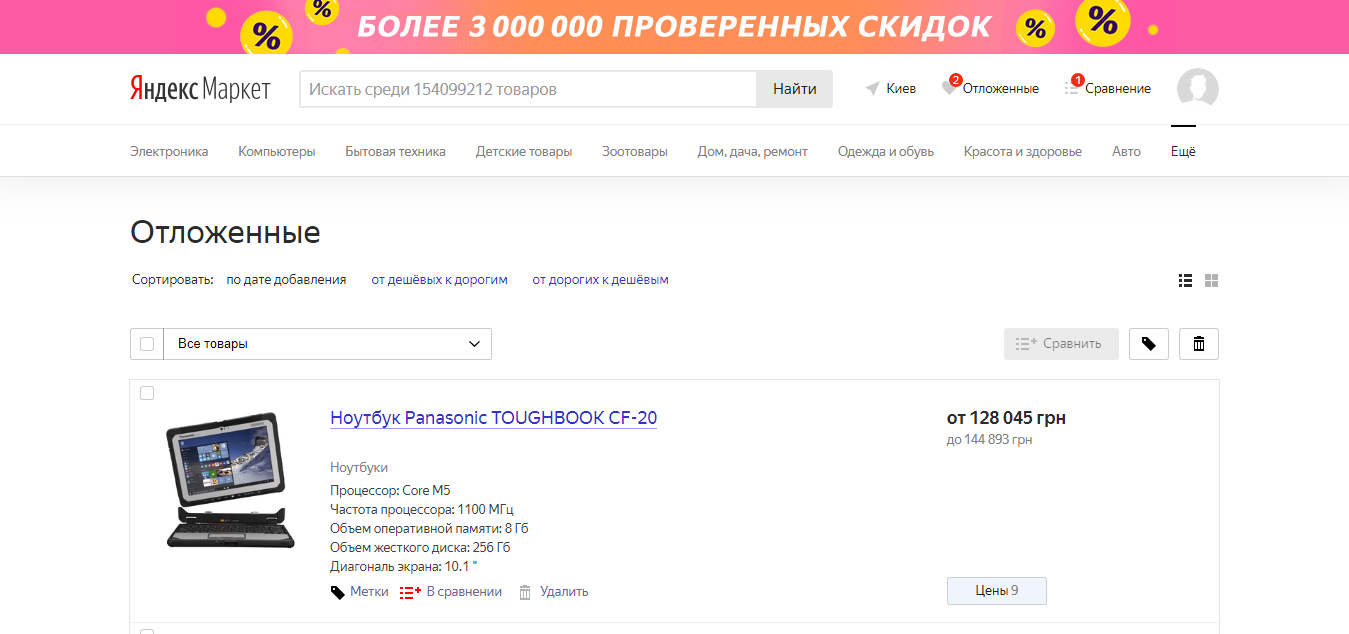Screen dimensions: 1349x634
Task: Click inside the product search field
Action: pos(520,88)
